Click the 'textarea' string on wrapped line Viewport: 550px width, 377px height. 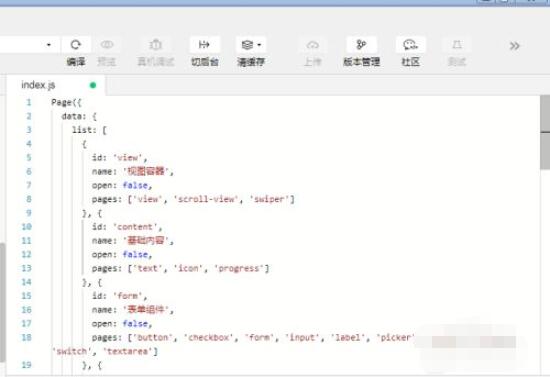[128, 351]
